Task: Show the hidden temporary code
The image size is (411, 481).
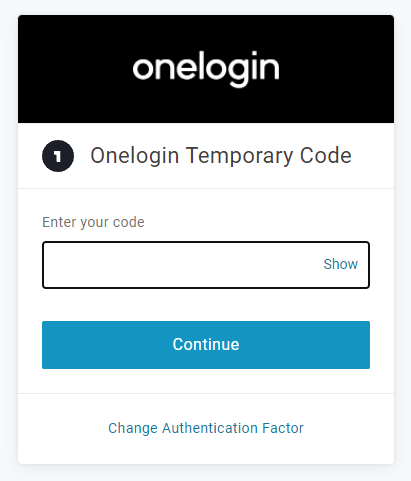Action: [x=340, y=264]
